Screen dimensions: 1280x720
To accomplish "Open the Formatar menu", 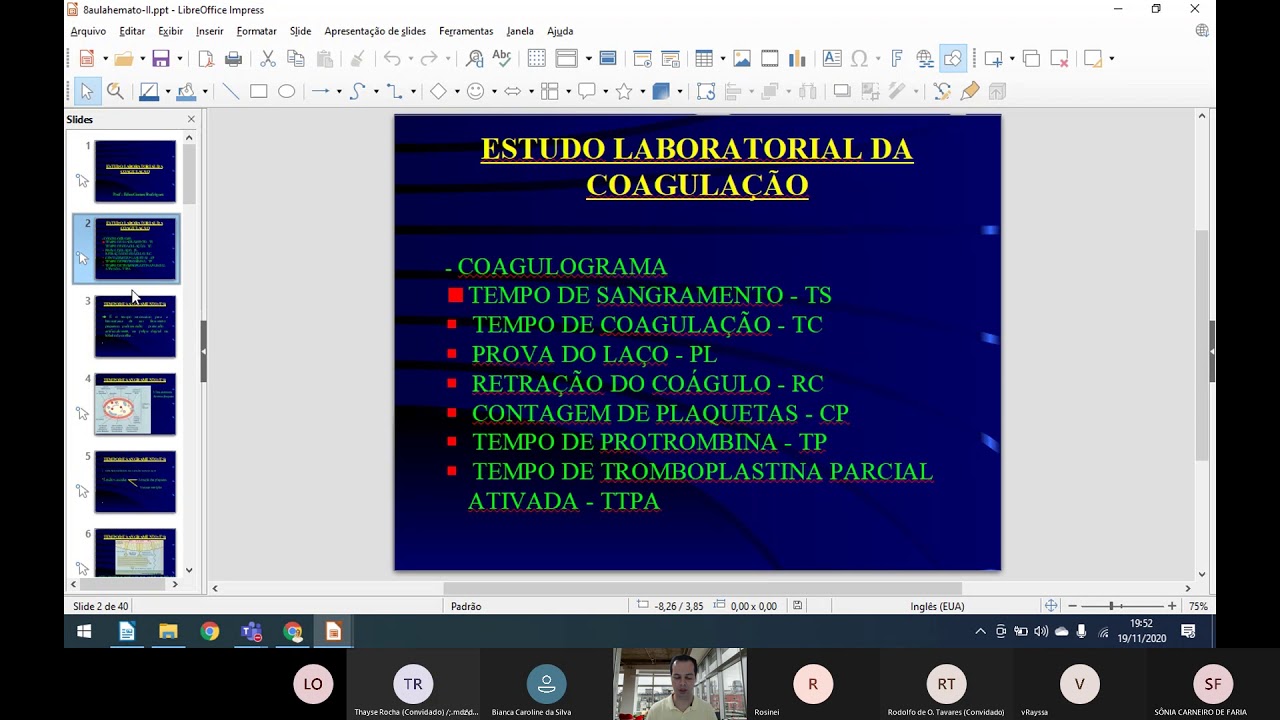I will (x=256, y=31).
